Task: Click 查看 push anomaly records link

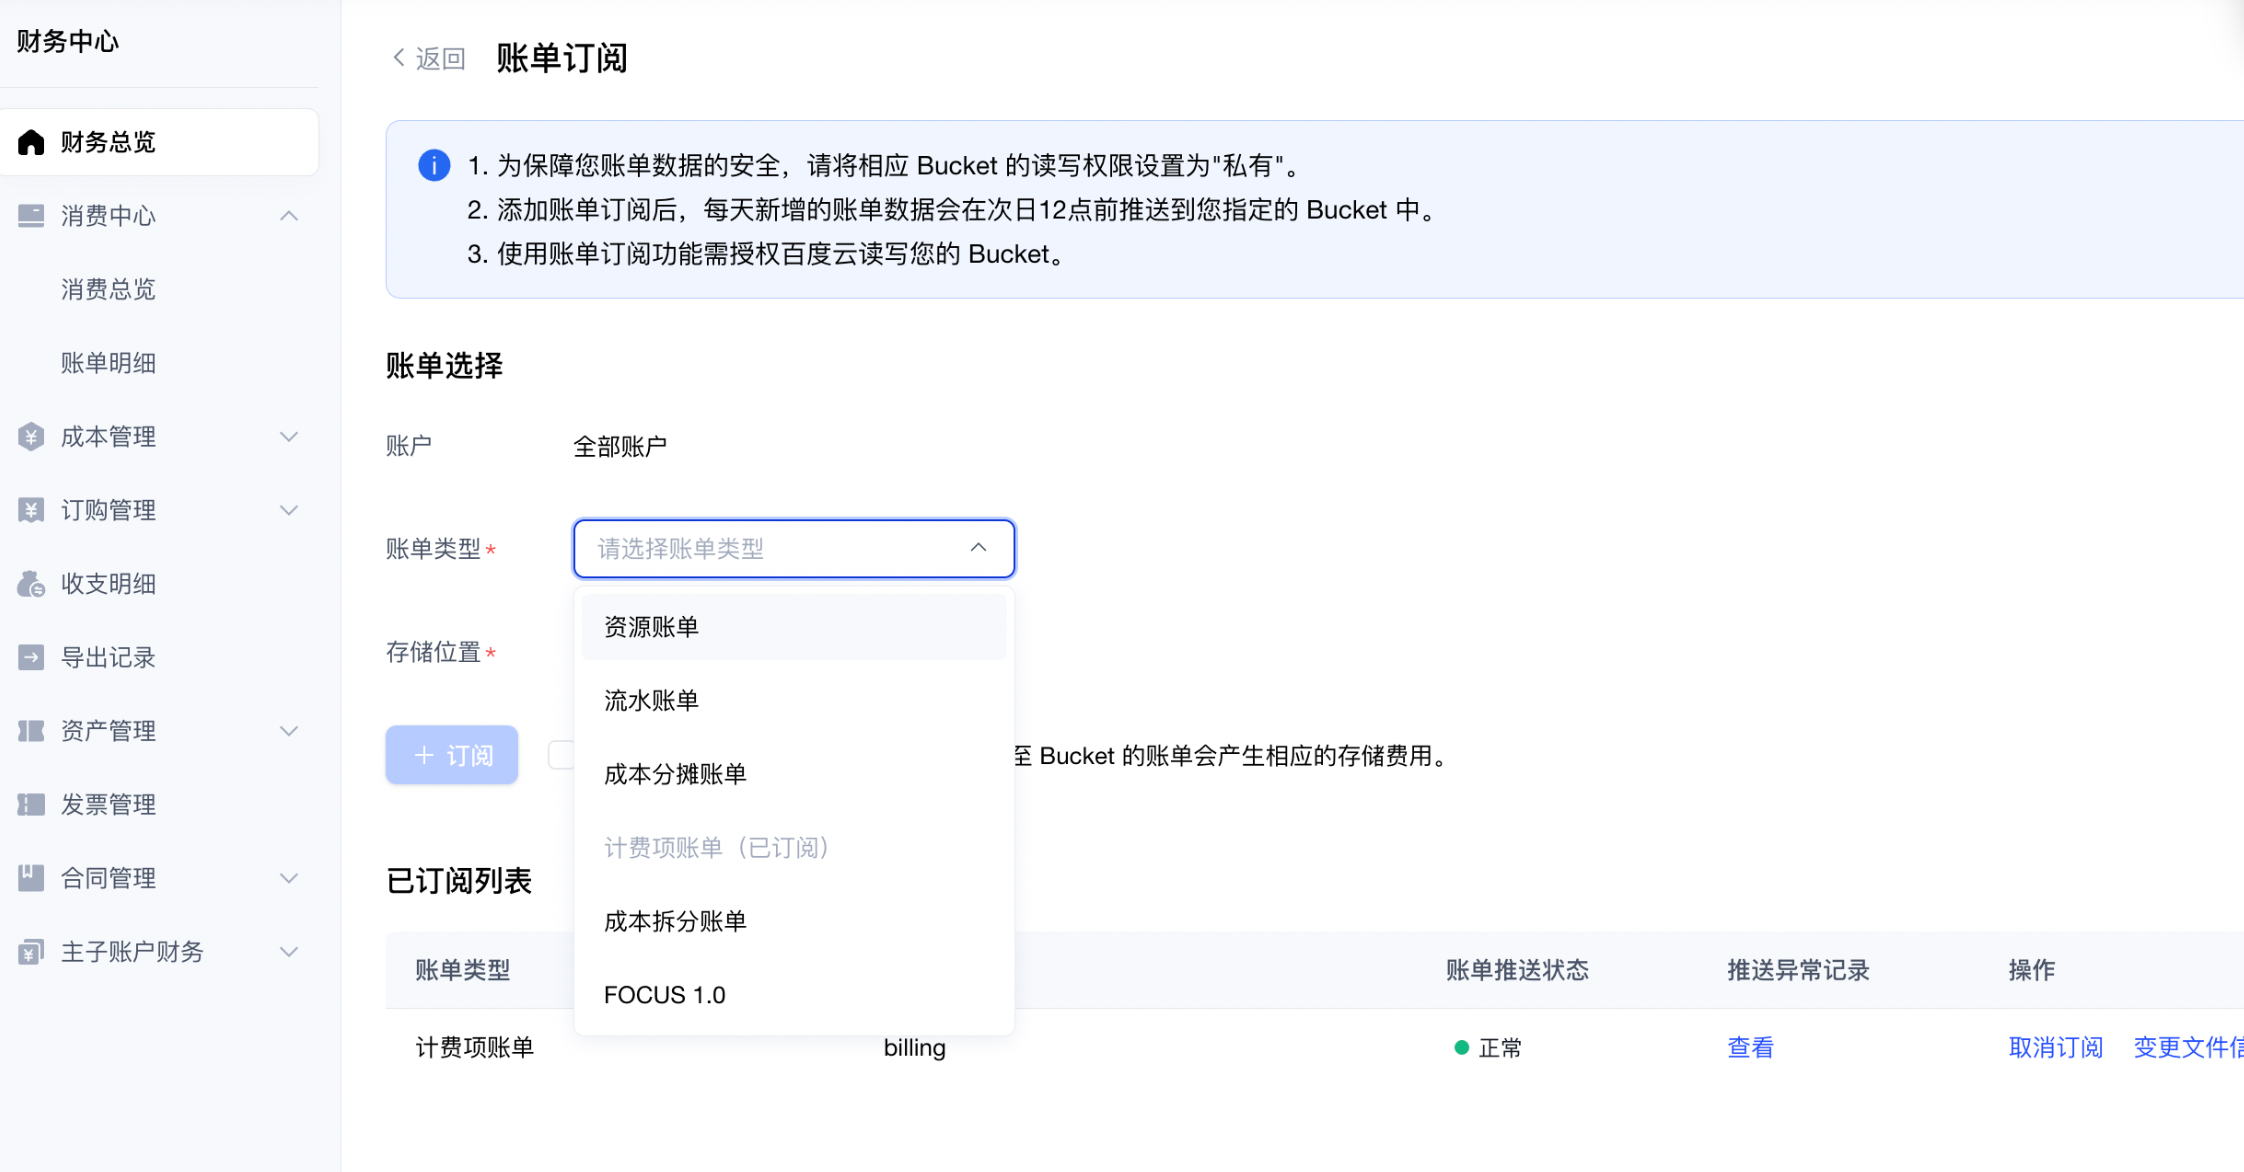Action: [x=1750, y=1048]
